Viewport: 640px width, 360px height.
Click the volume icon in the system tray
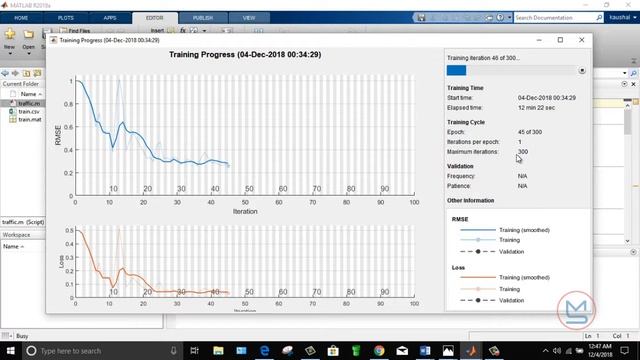(x=557, y=351)
